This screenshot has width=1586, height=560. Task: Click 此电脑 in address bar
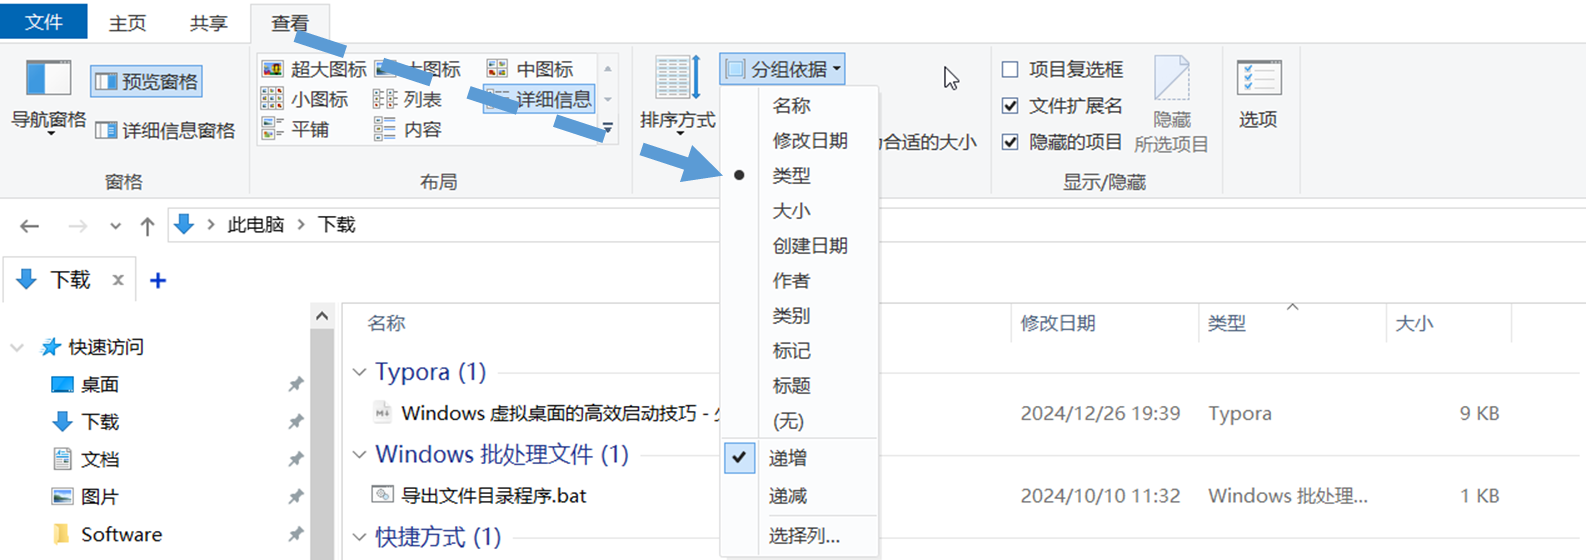click(256, 225)
